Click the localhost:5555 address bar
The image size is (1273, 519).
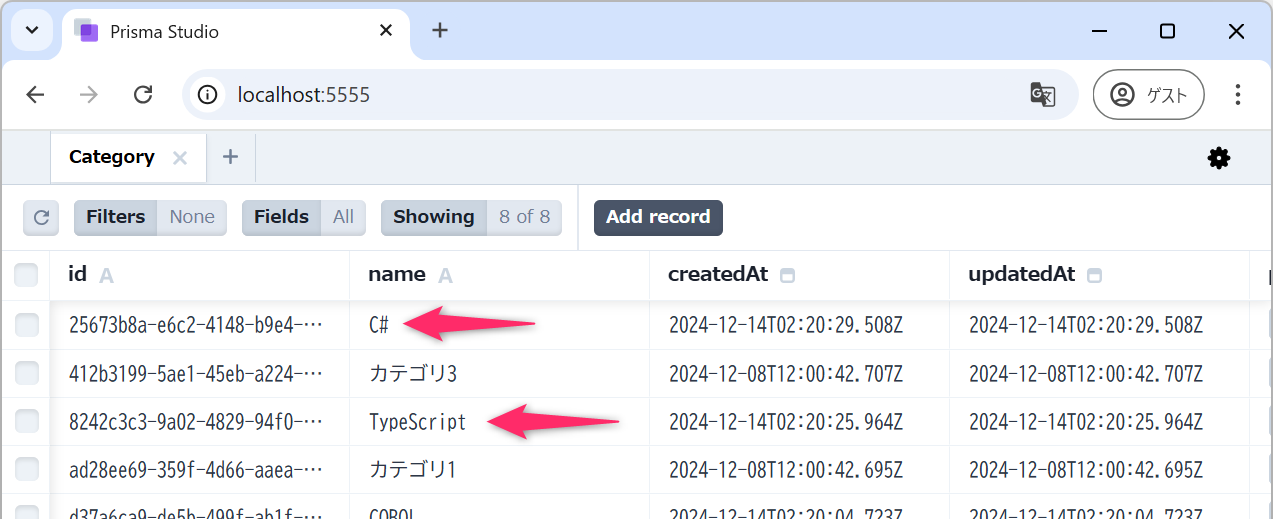pos(600,95)
